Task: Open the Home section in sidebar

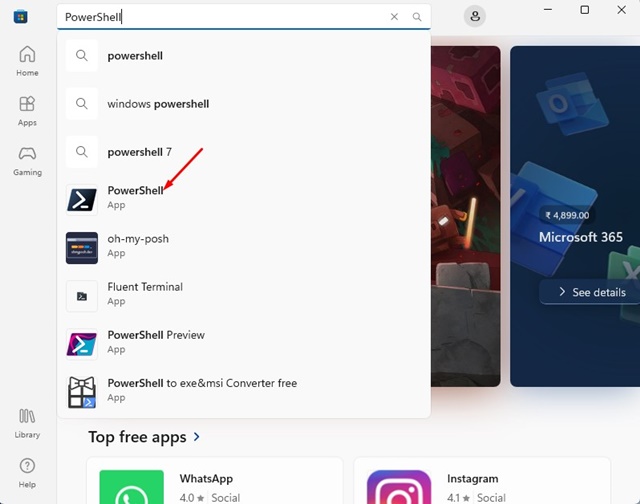Action: click(27, 61)
